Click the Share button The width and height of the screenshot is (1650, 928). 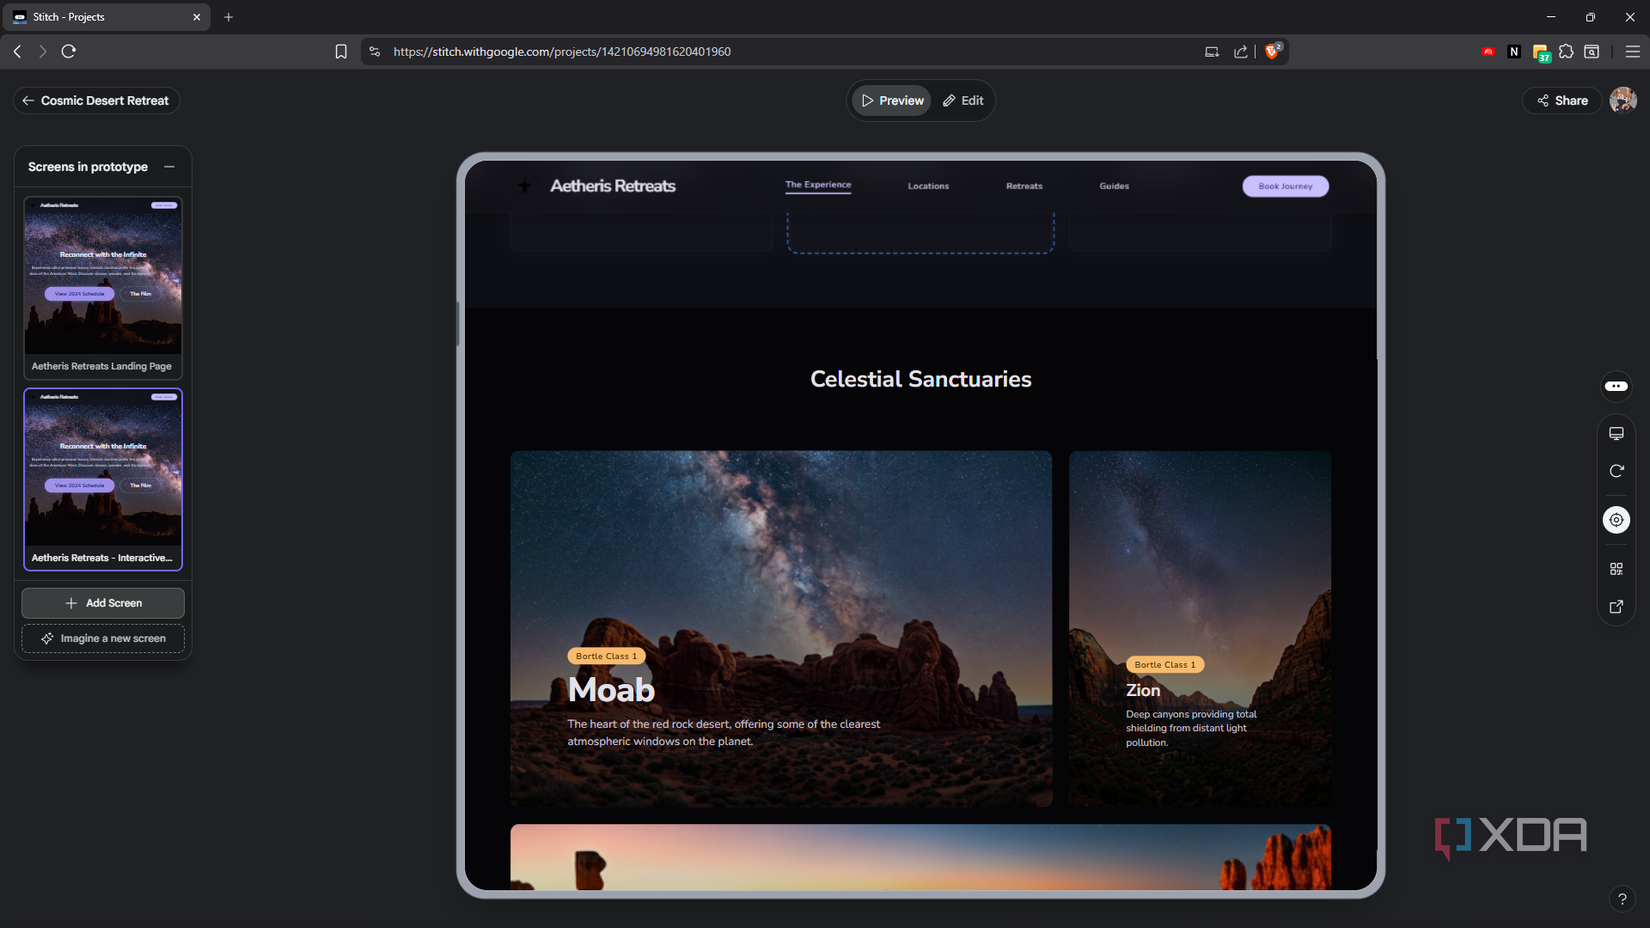pyautogui.click(x=1562, y=101)
